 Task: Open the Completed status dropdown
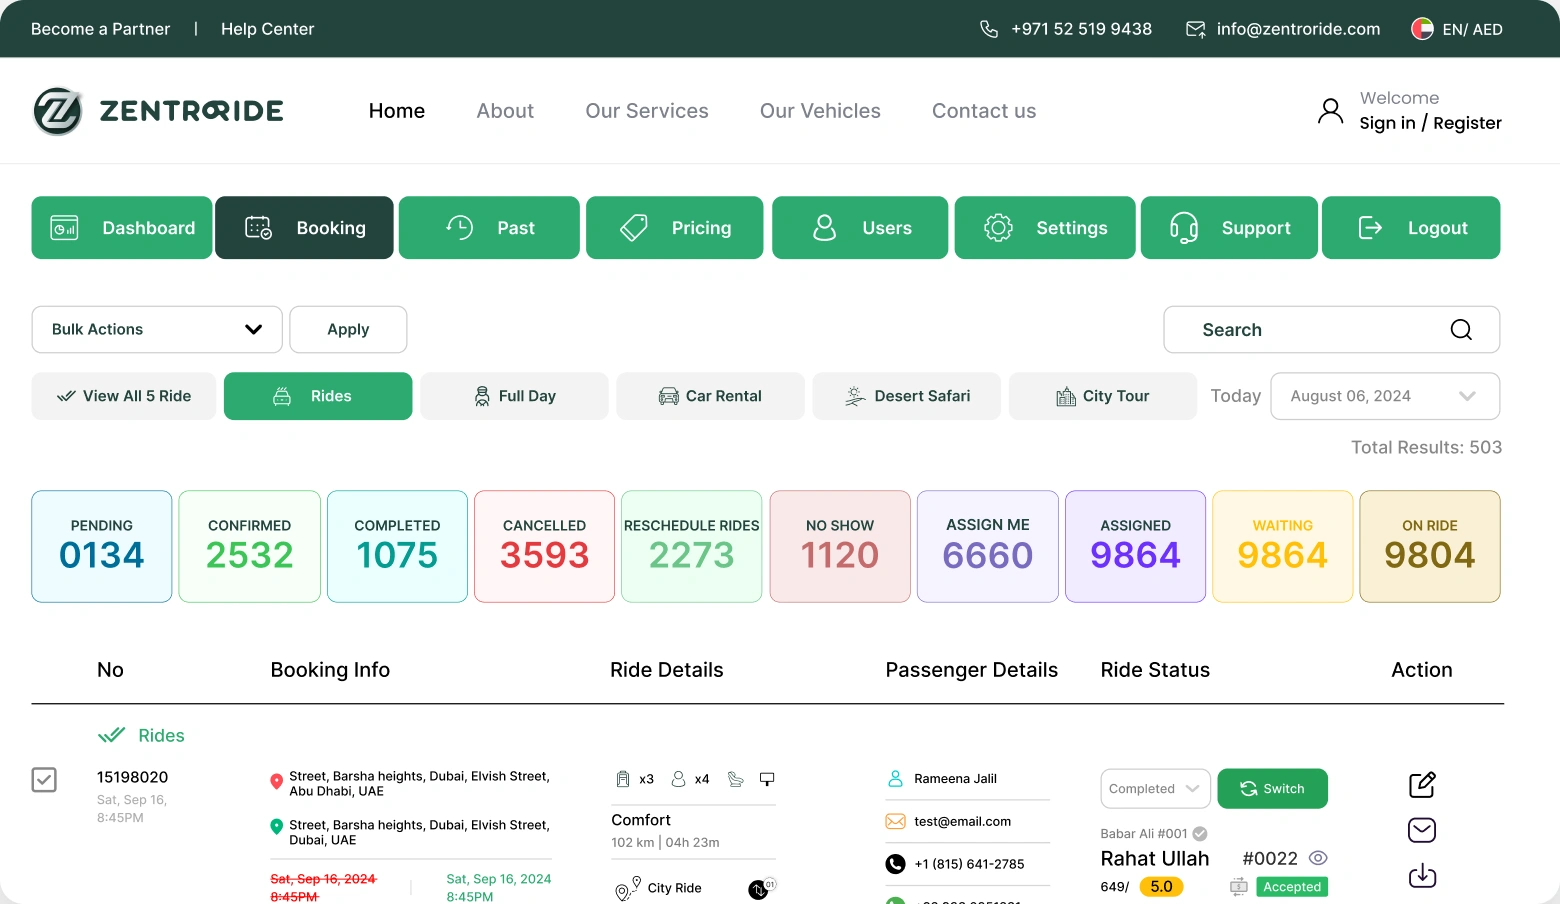point(1155,789)
